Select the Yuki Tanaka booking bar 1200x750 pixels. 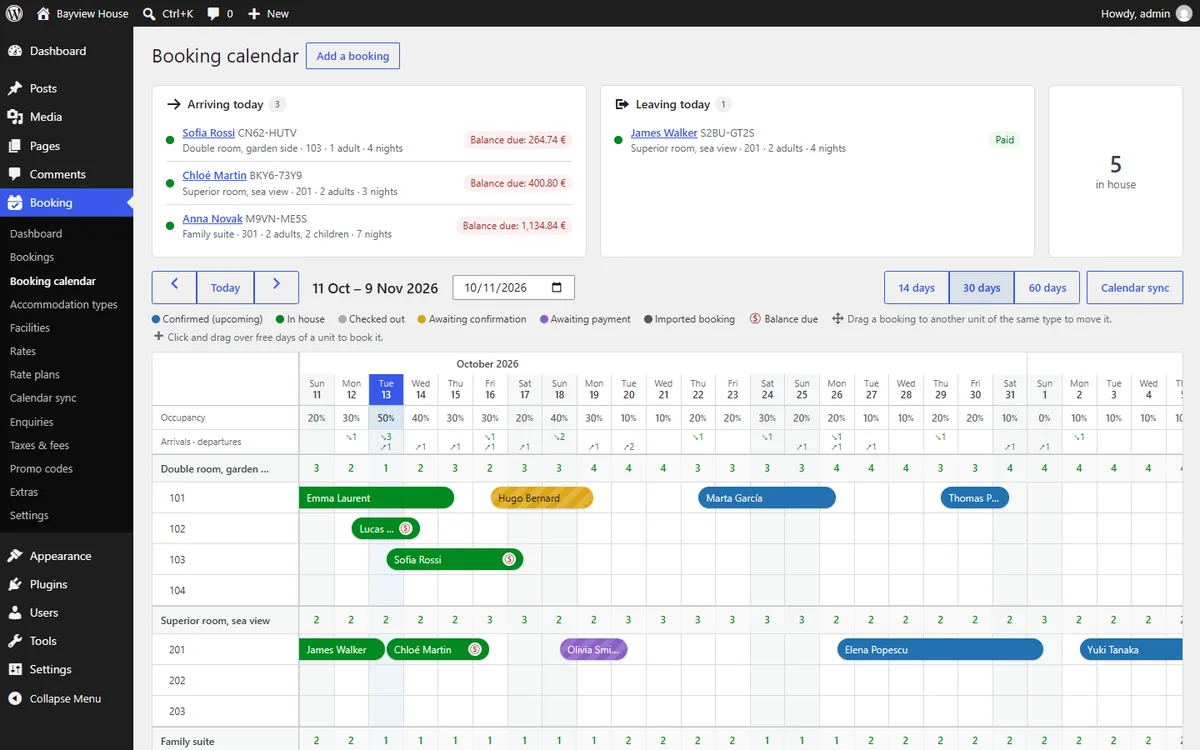coord(1131,650)
